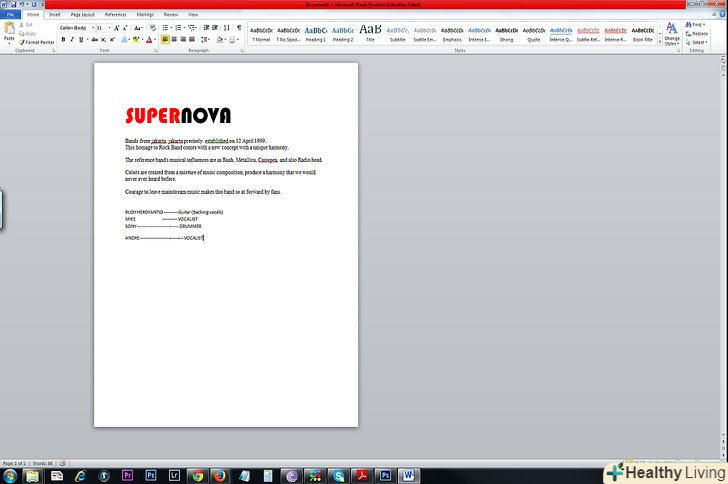Click Text Effects glowing A icon

point(125,40)
